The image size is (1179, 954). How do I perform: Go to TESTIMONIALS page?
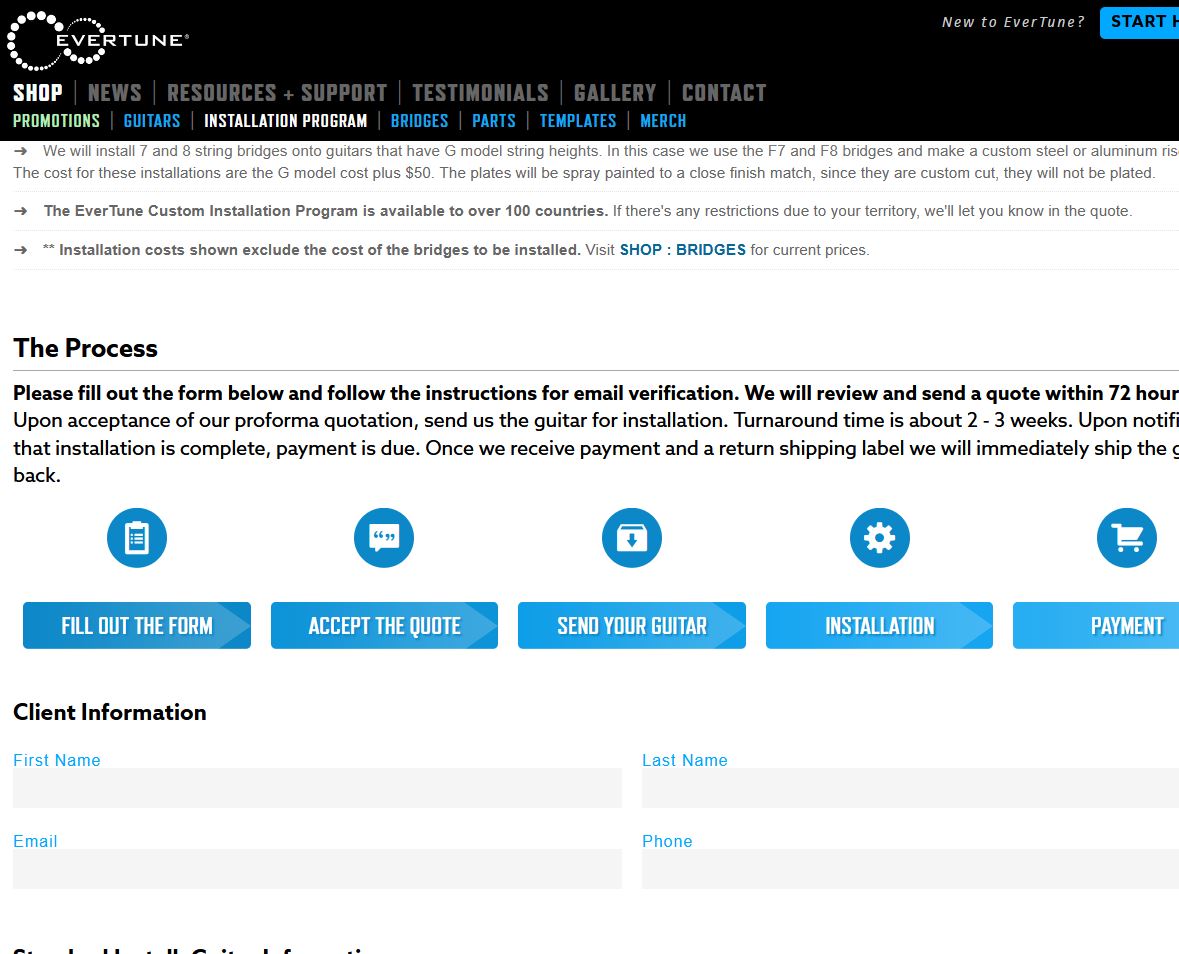click(x=480, y=92)
